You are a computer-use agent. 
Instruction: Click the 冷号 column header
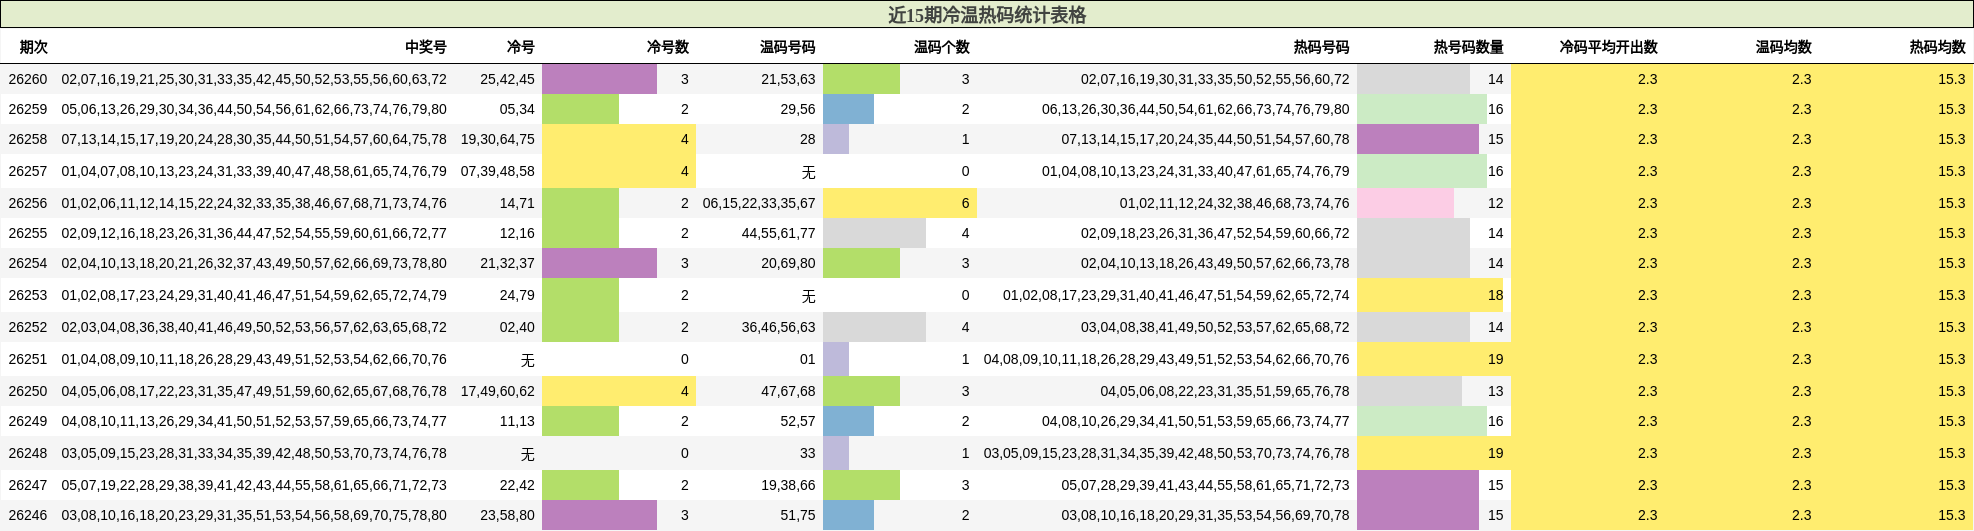[521, 47]
